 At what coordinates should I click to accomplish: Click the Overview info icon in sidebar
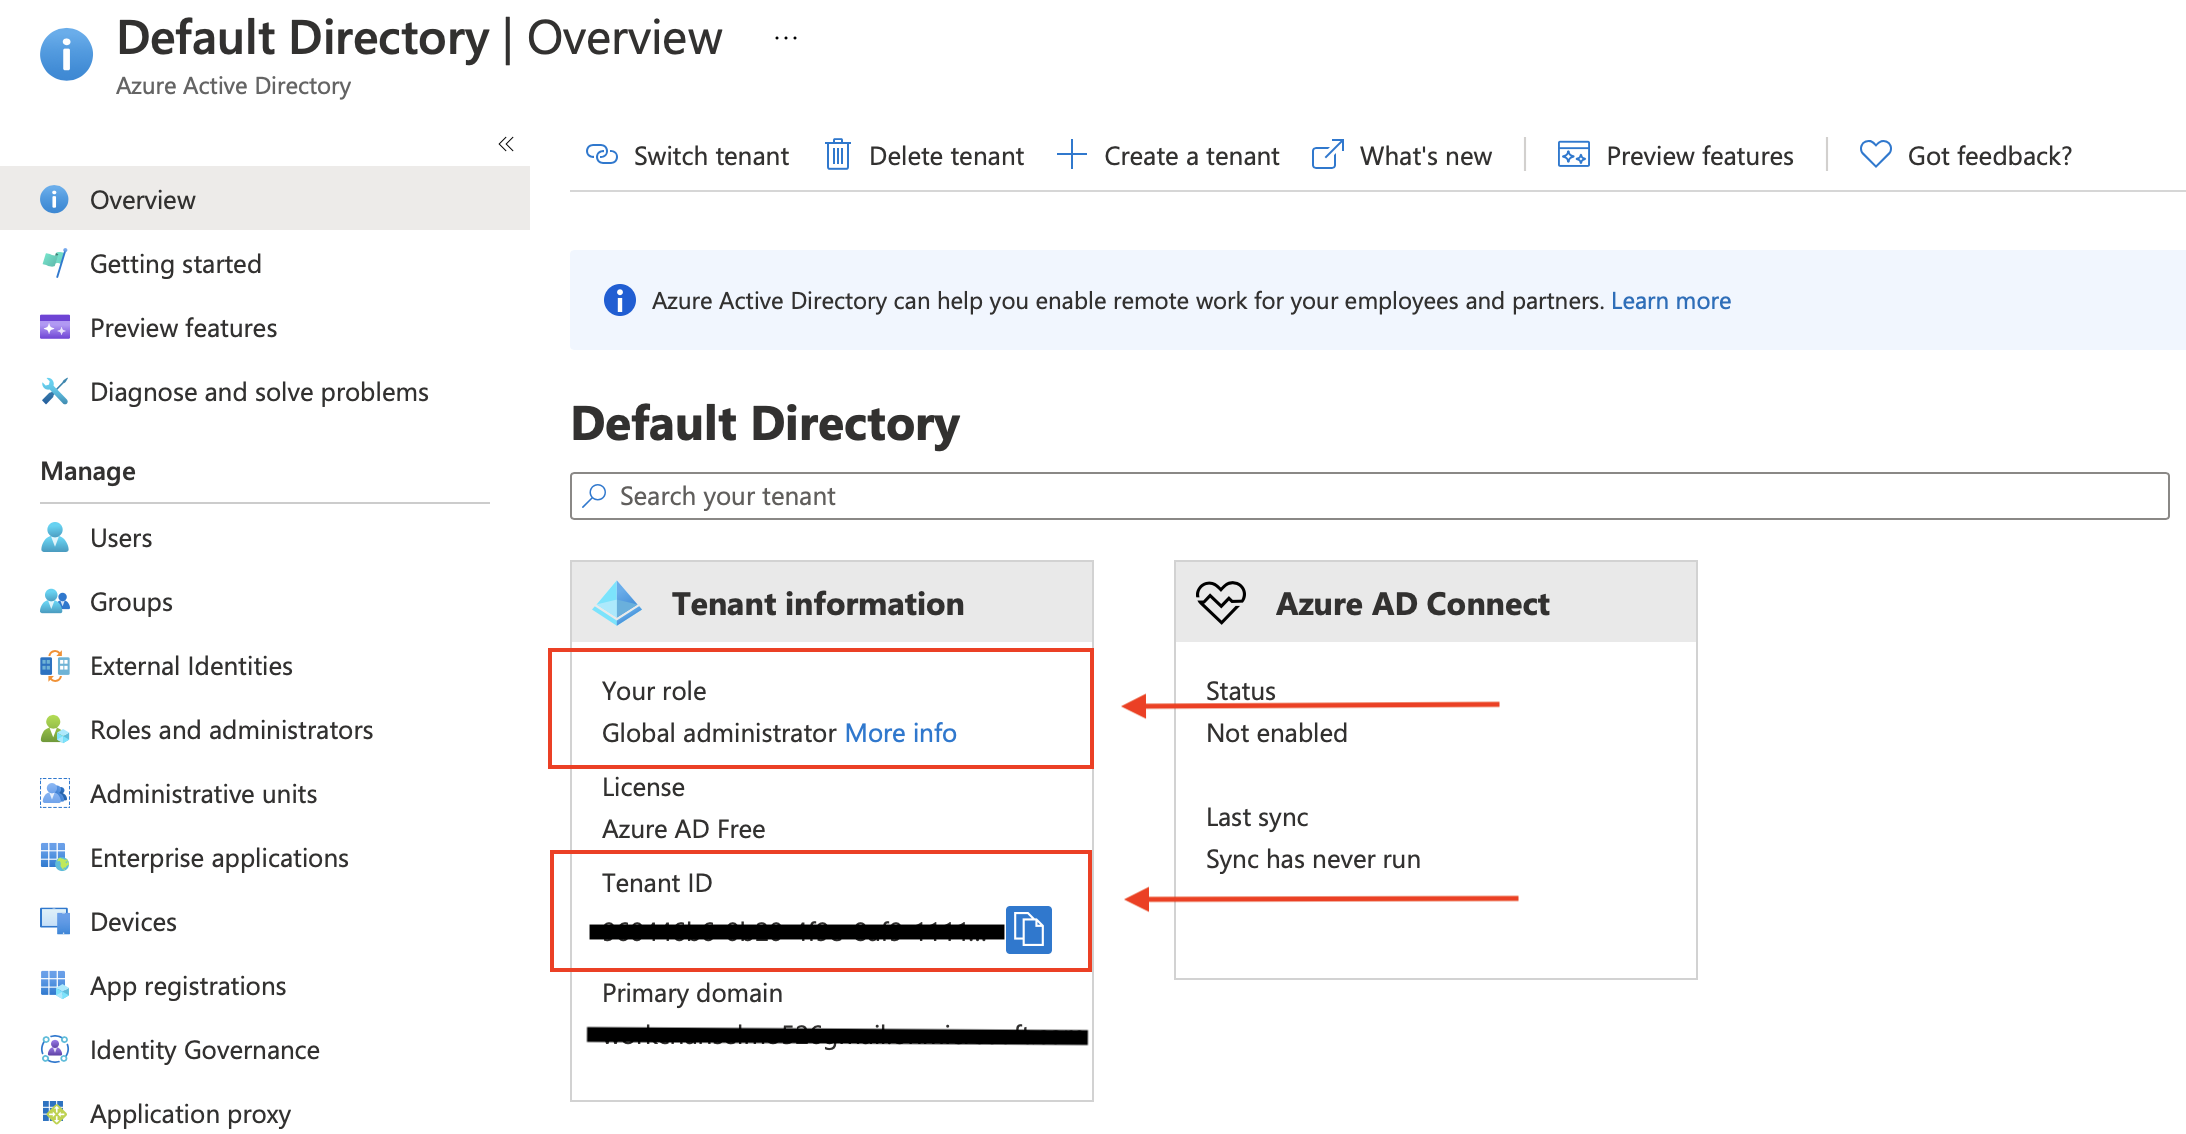tap(54, 199)
